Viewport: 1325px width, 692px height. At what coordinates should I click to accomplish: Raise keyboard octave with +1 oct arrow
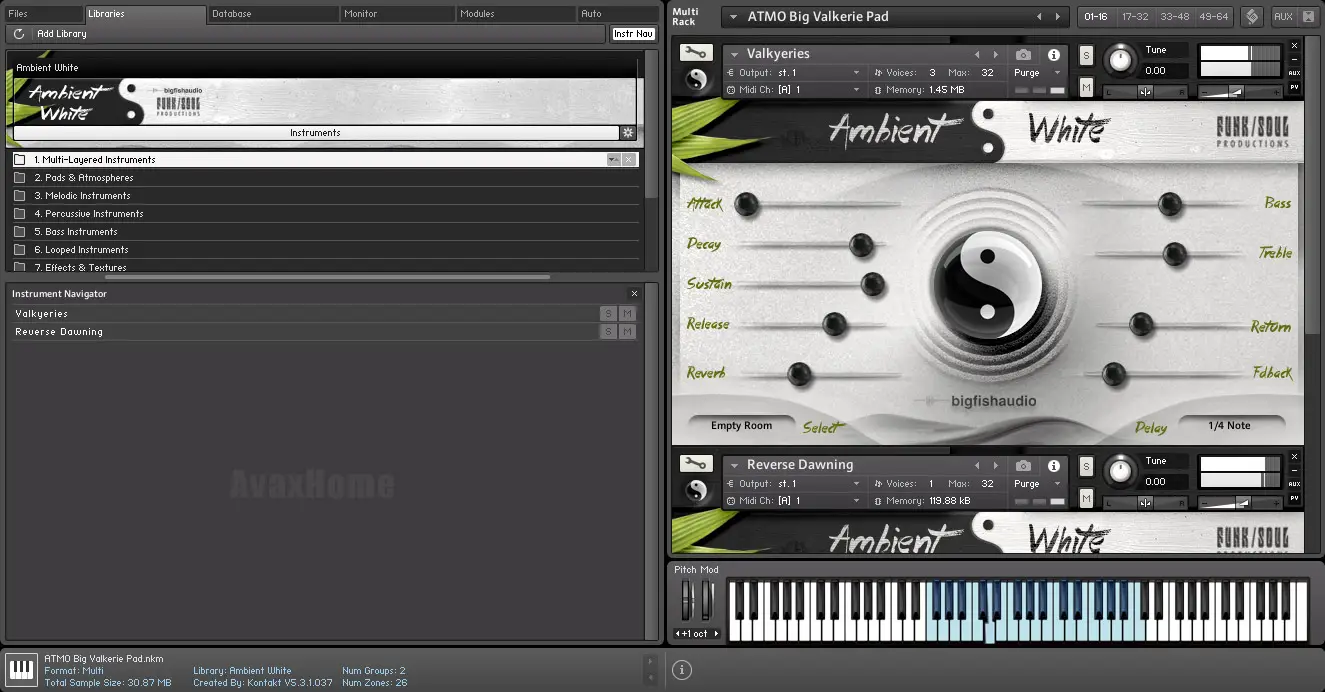pyautogui.click(x=716, y=634)
